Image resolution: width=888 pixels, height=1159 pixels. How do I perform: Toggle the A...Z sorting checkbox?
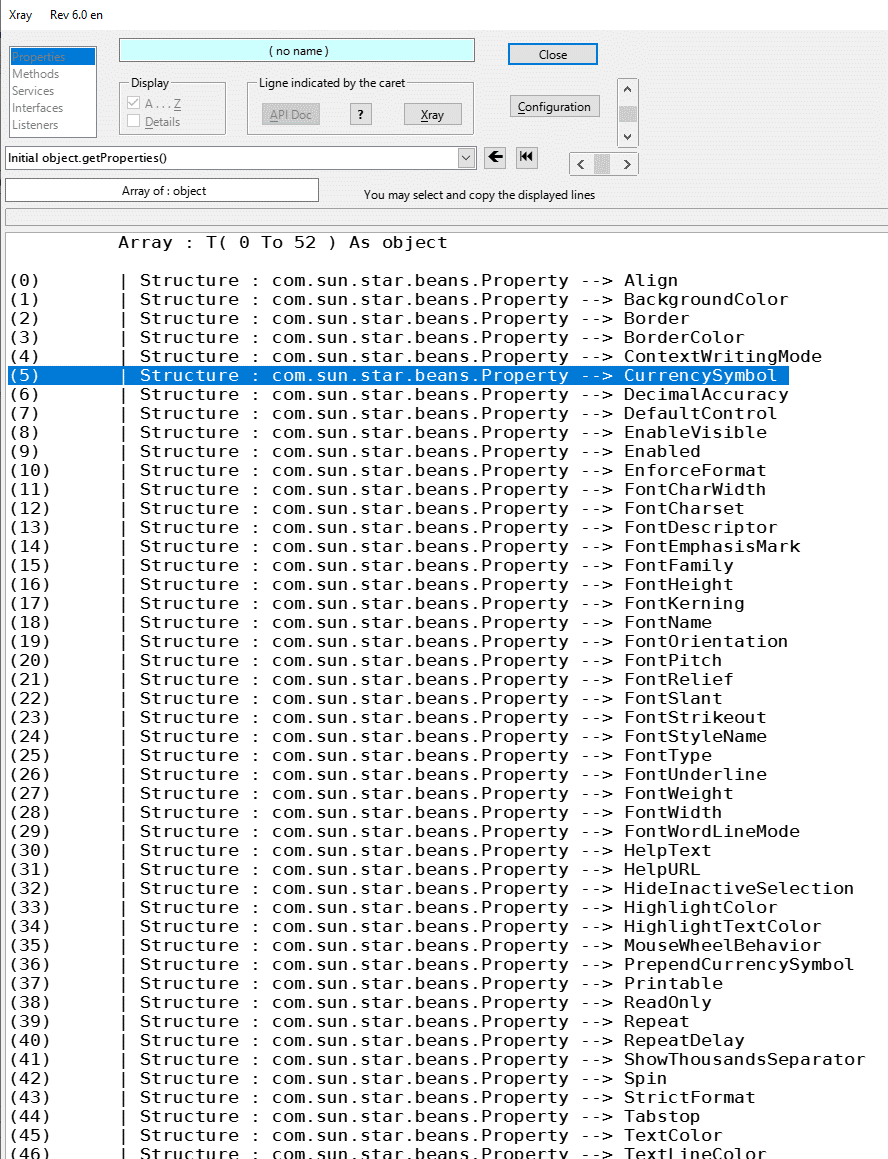coord(134,104)
